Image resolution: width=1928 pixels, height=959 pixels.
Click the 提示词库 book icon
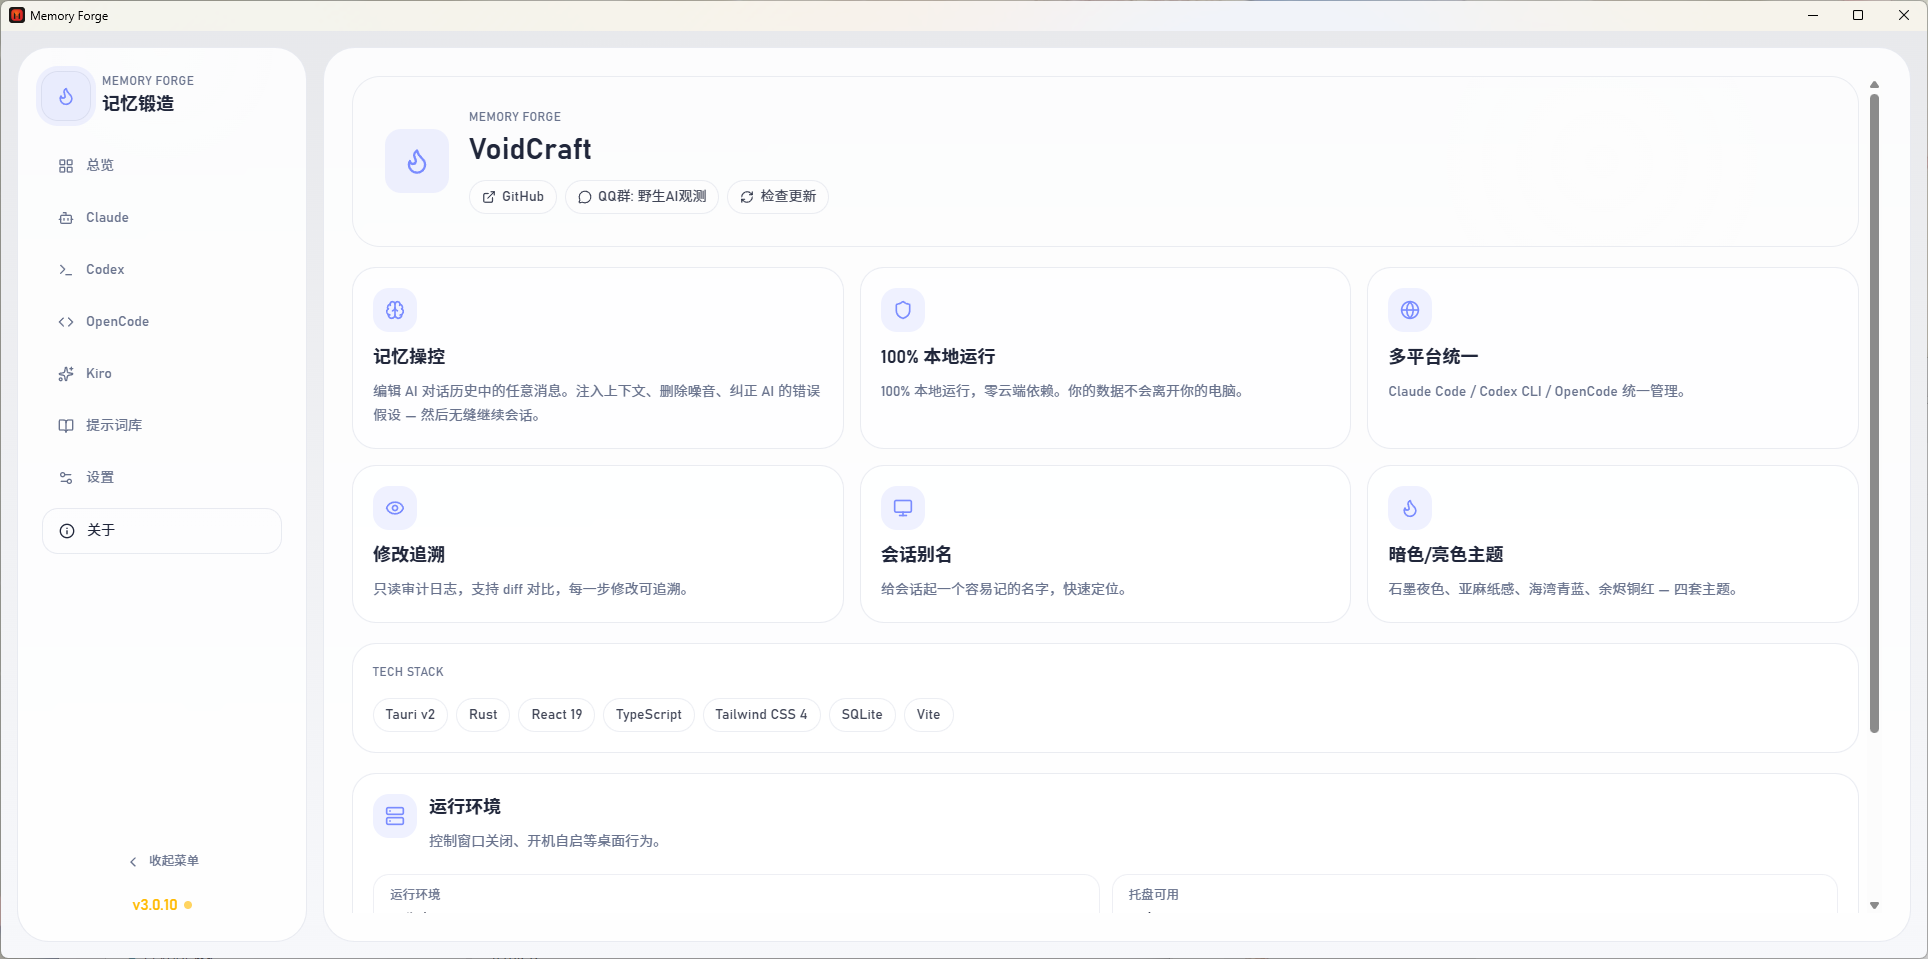coord(66,425)
